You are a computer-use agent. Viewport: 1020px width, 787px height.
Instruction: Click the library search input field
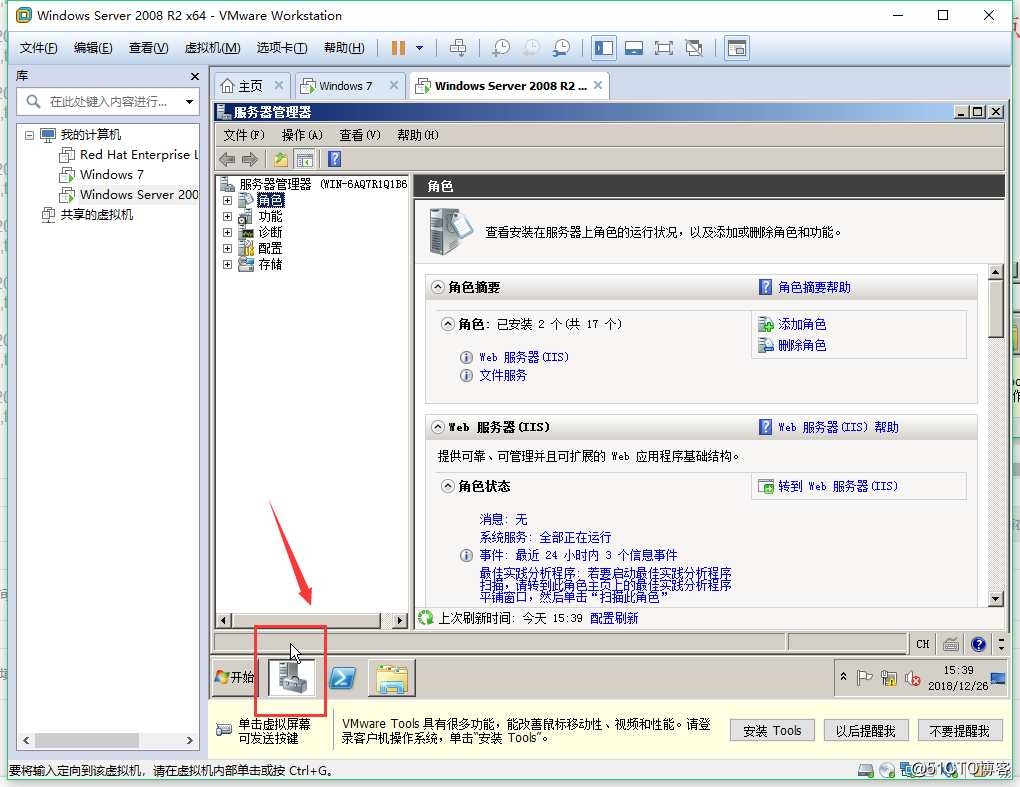click(107, 101)
